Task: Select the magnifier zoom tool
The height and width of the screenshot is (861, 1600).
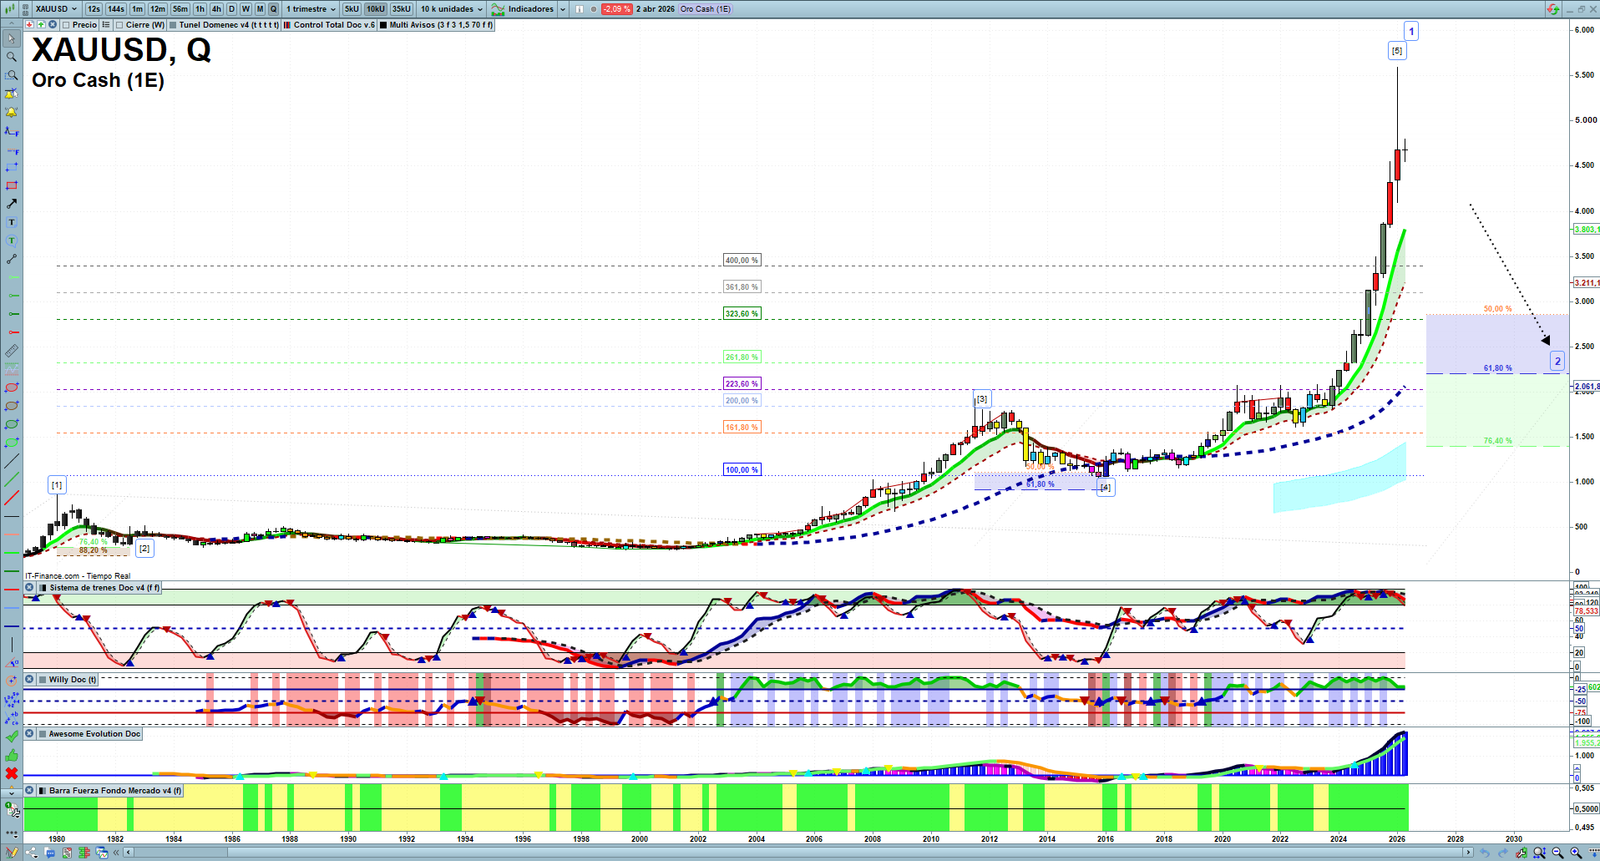Action: click(x=12, y=57)
